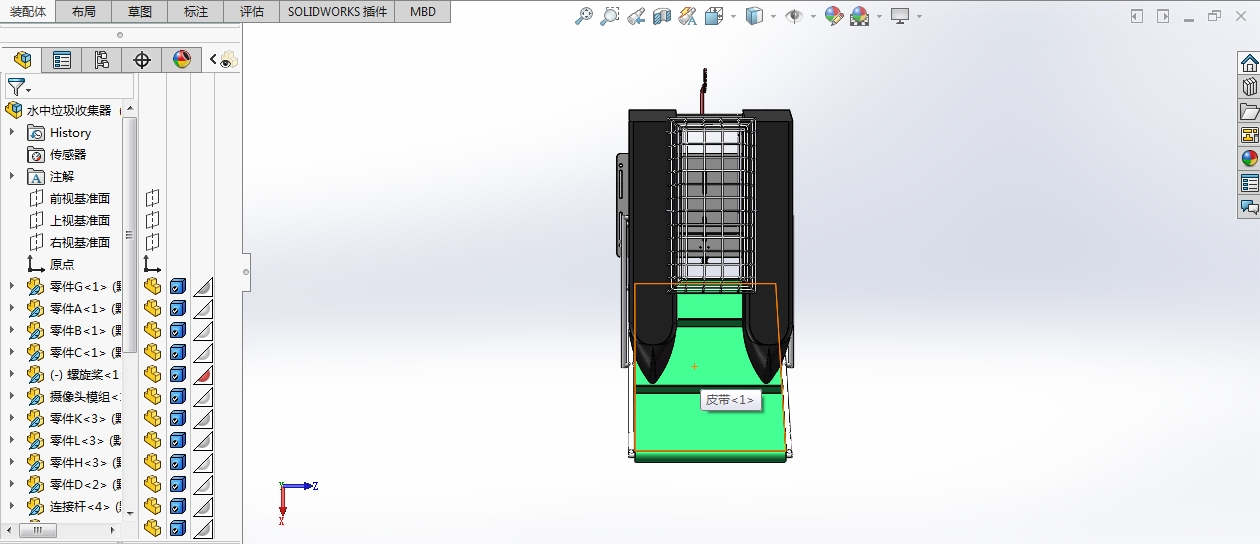Expand the 零件G<1> component node

coord(12,286)
